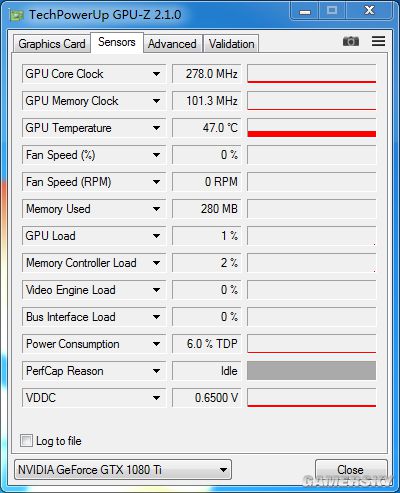Expand the VDDC sensor dropdown arrow

click(x=156, y=398)
